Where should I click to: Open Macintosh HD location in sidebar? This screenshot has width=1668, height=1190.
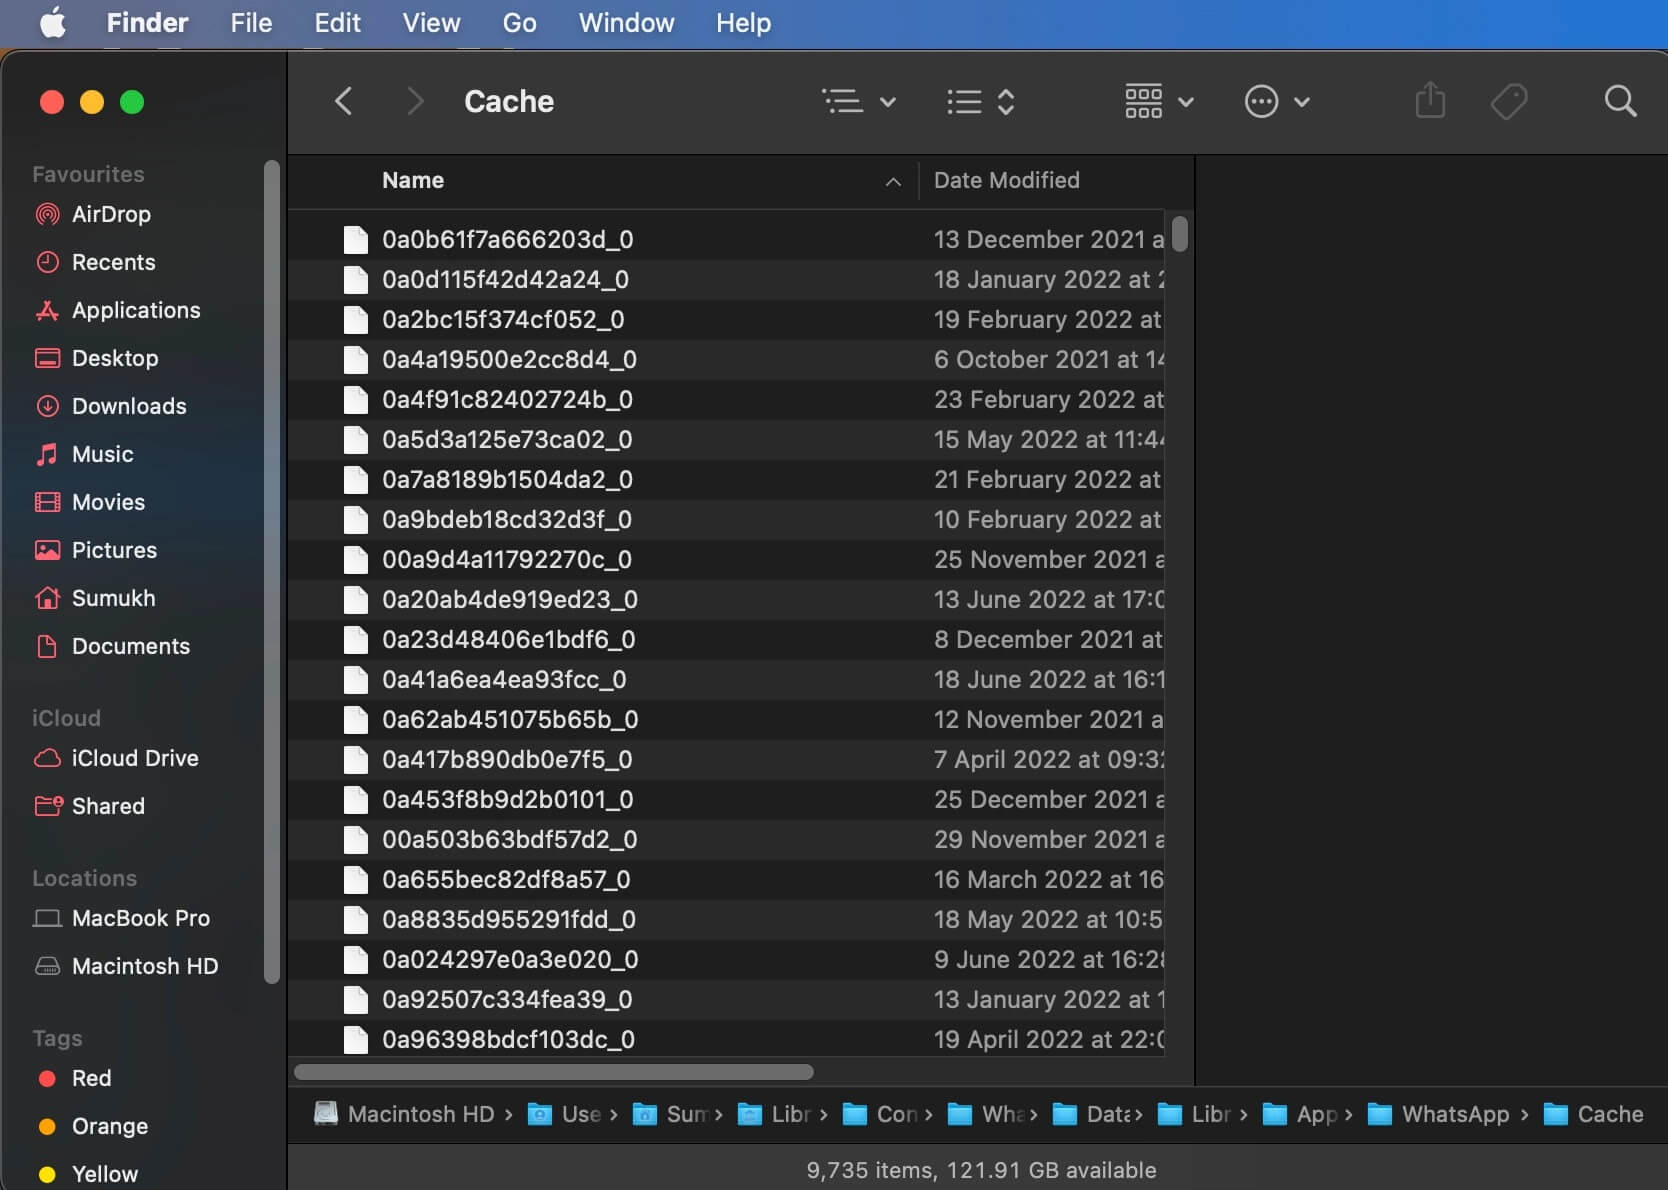point(144,966)
